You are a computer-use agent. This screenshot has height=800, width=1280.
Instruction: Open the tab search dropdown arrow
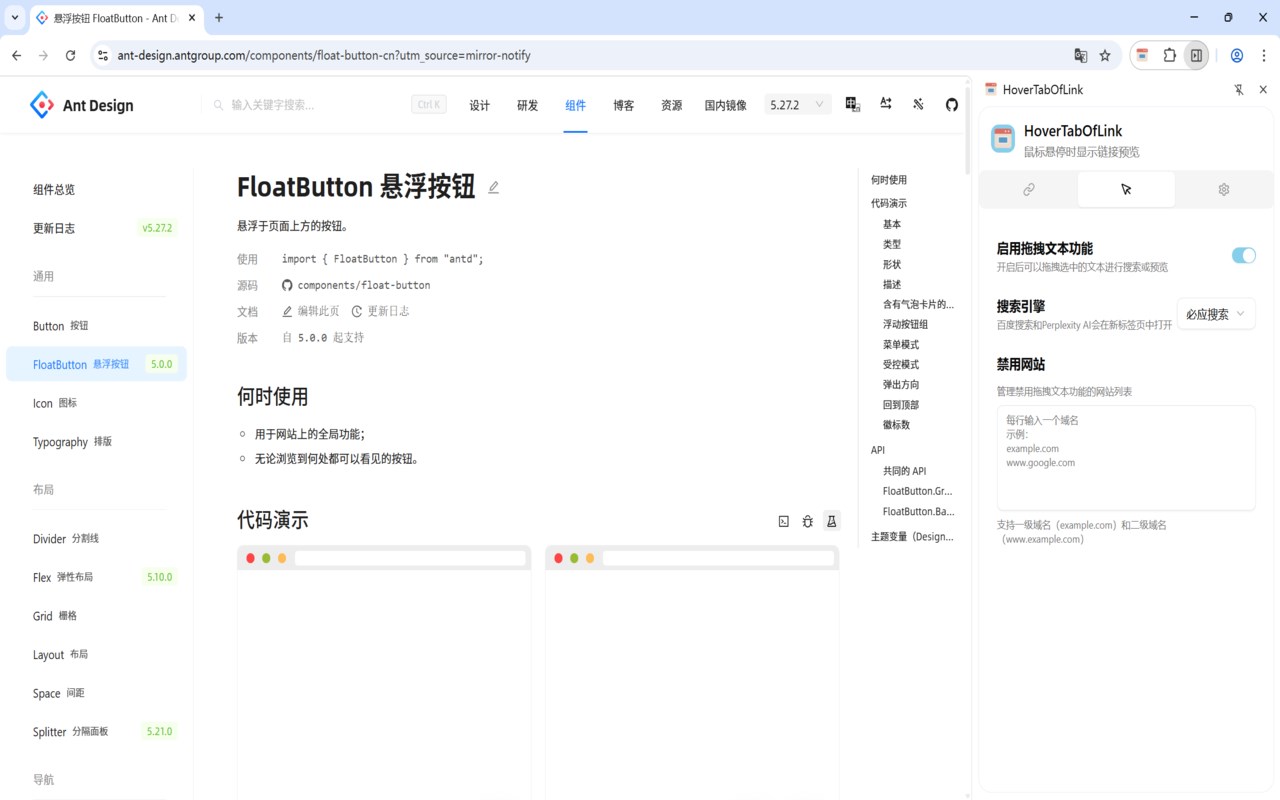pyautogui.click(x=15, y=17)
